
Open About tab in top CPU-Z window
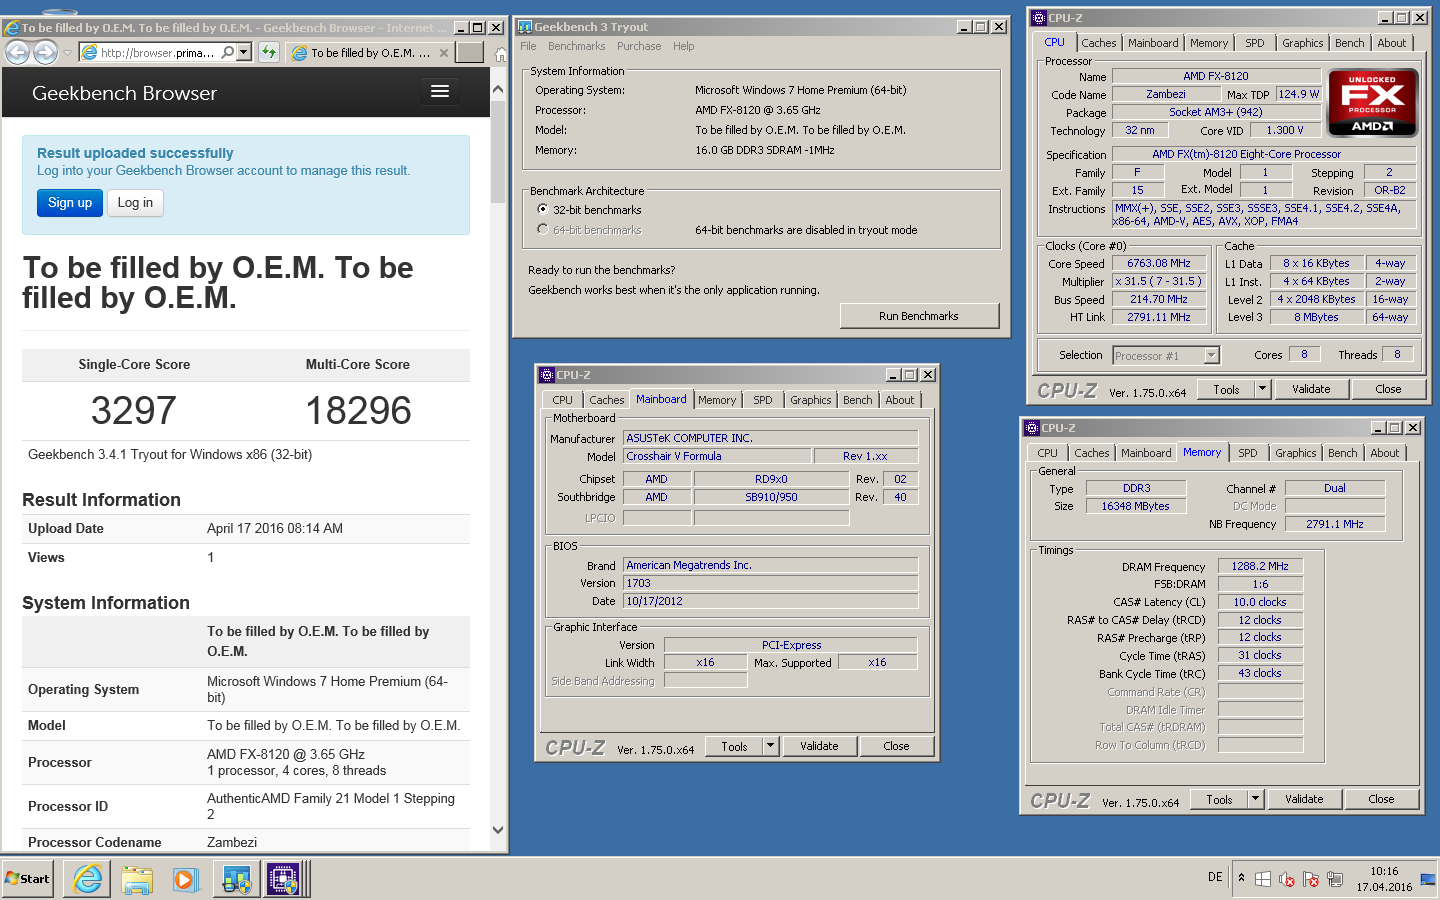pyautogui.click(x=1391, y=43)
